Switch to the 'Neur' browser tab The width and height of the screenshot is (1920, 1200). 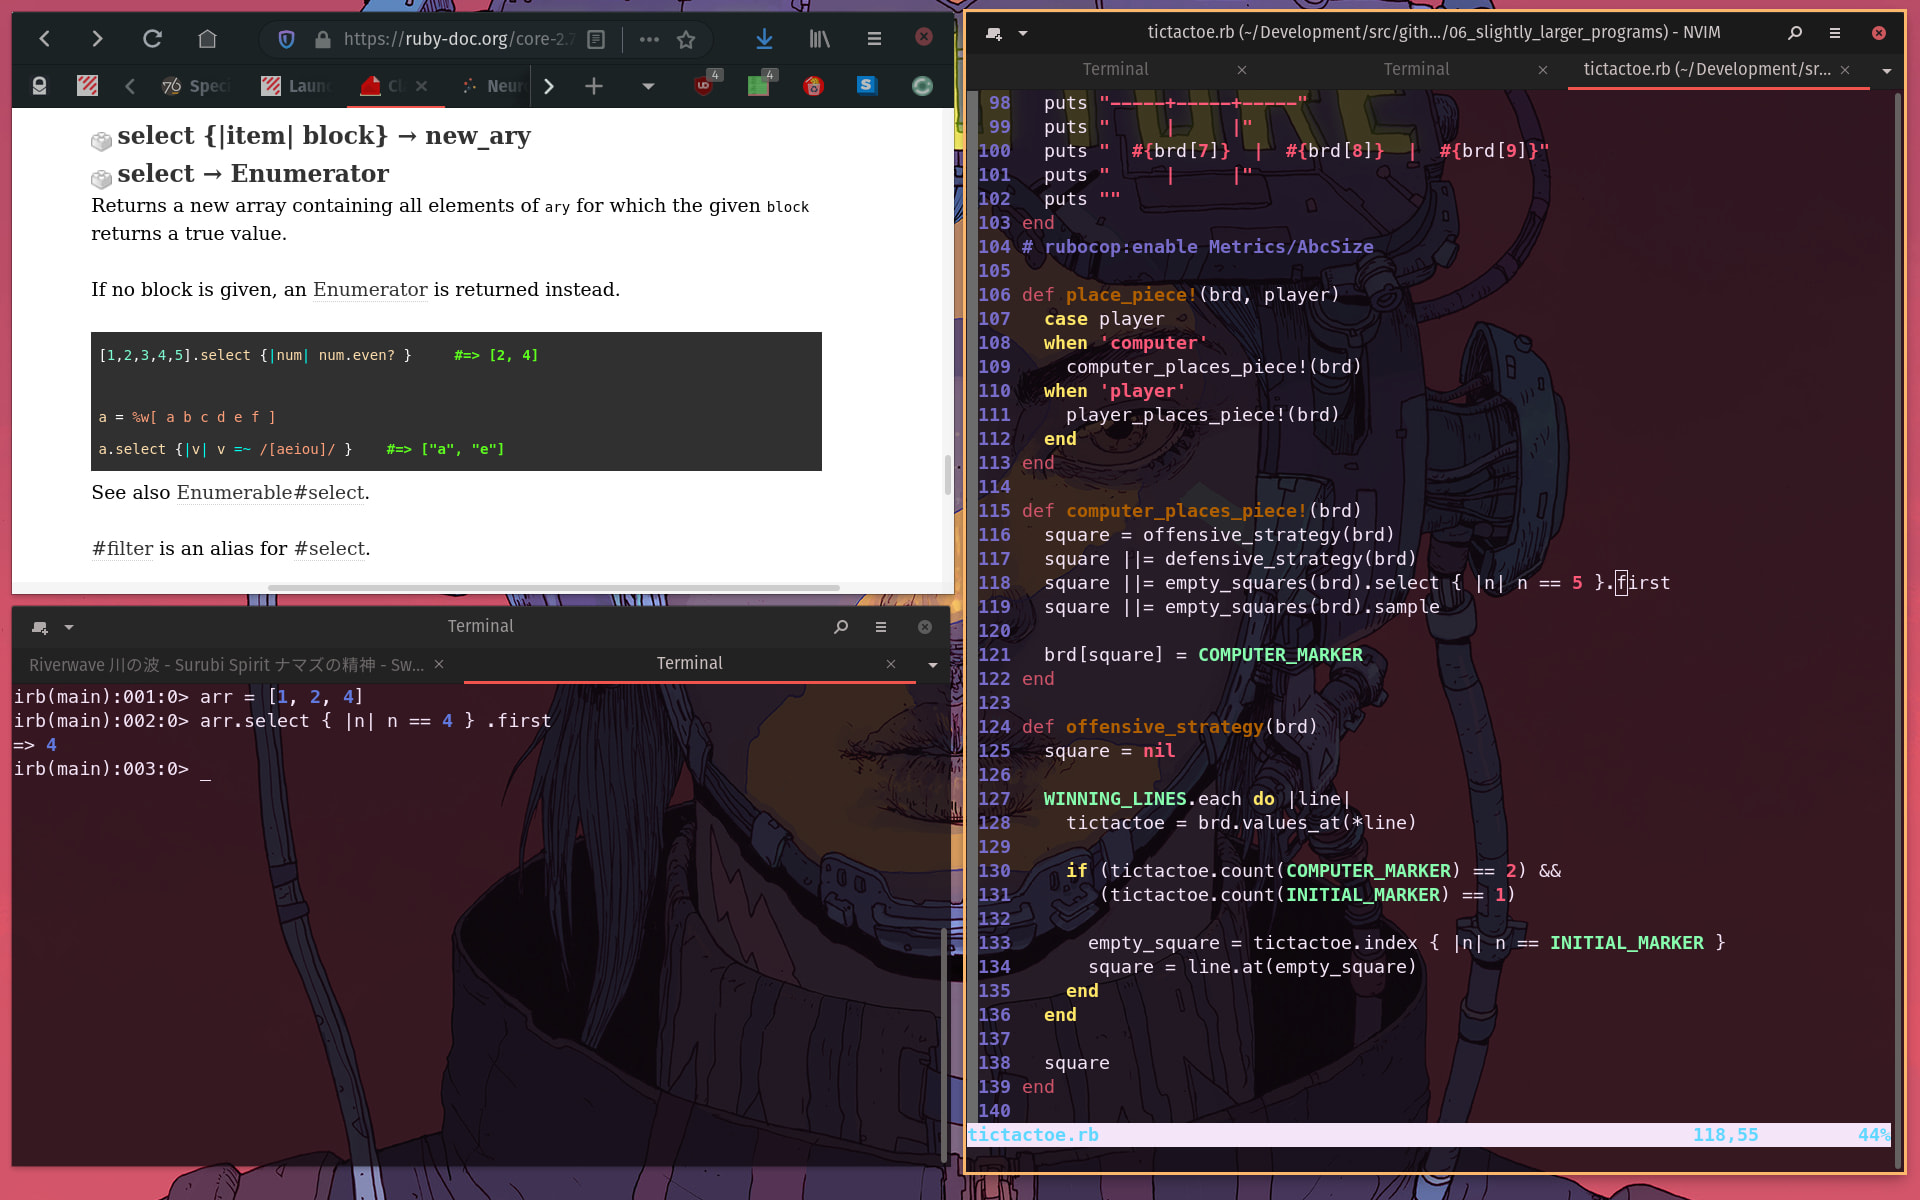494,86
